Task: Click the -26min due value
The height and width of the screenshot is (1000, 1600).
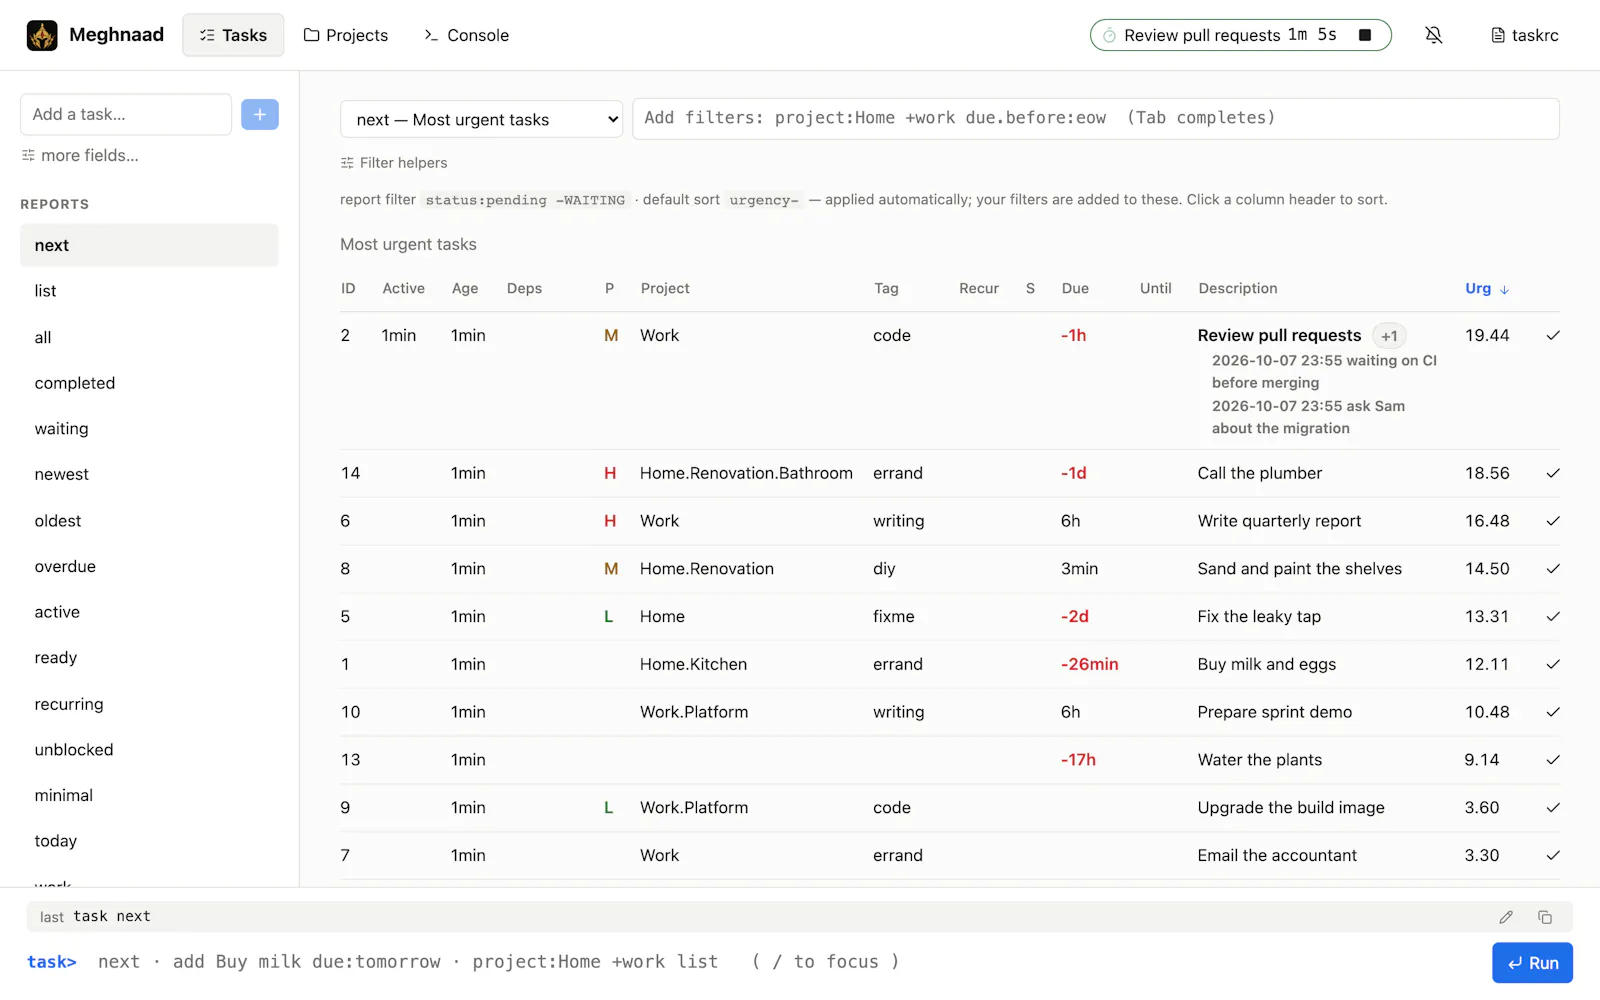Action: coord(1089,664)
